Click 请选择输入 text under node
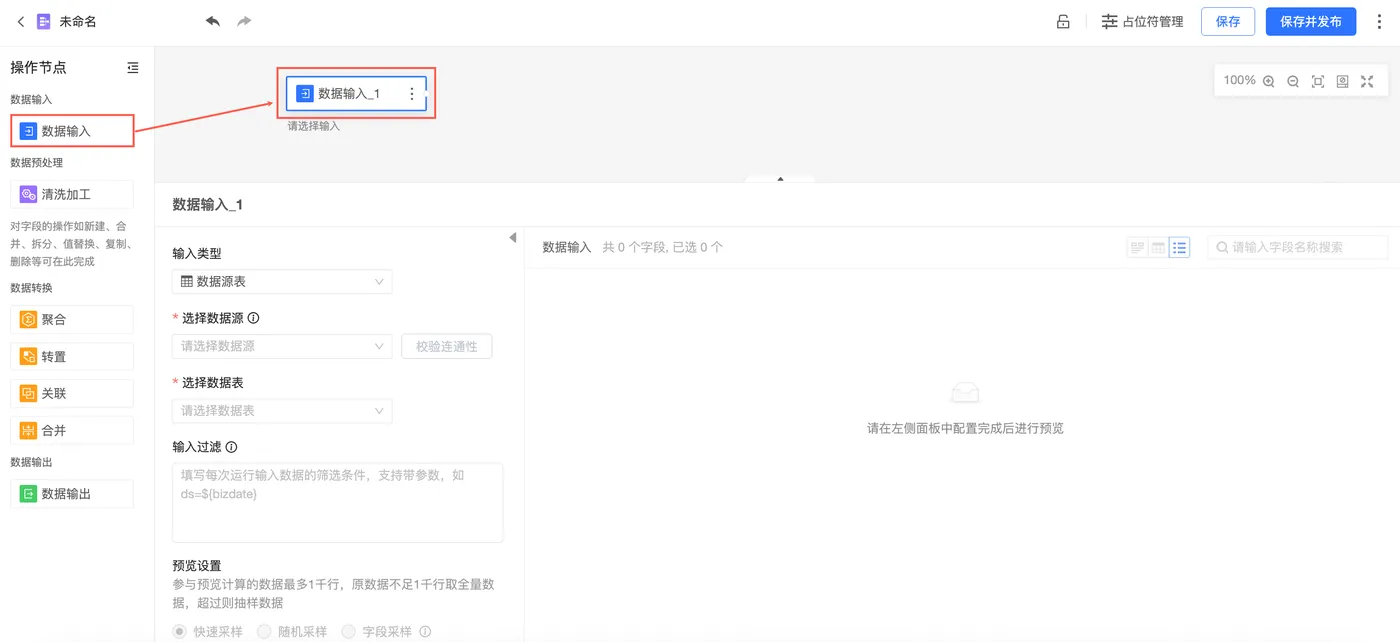Screen dimensions: 1400x642 (x=314, y=126)
